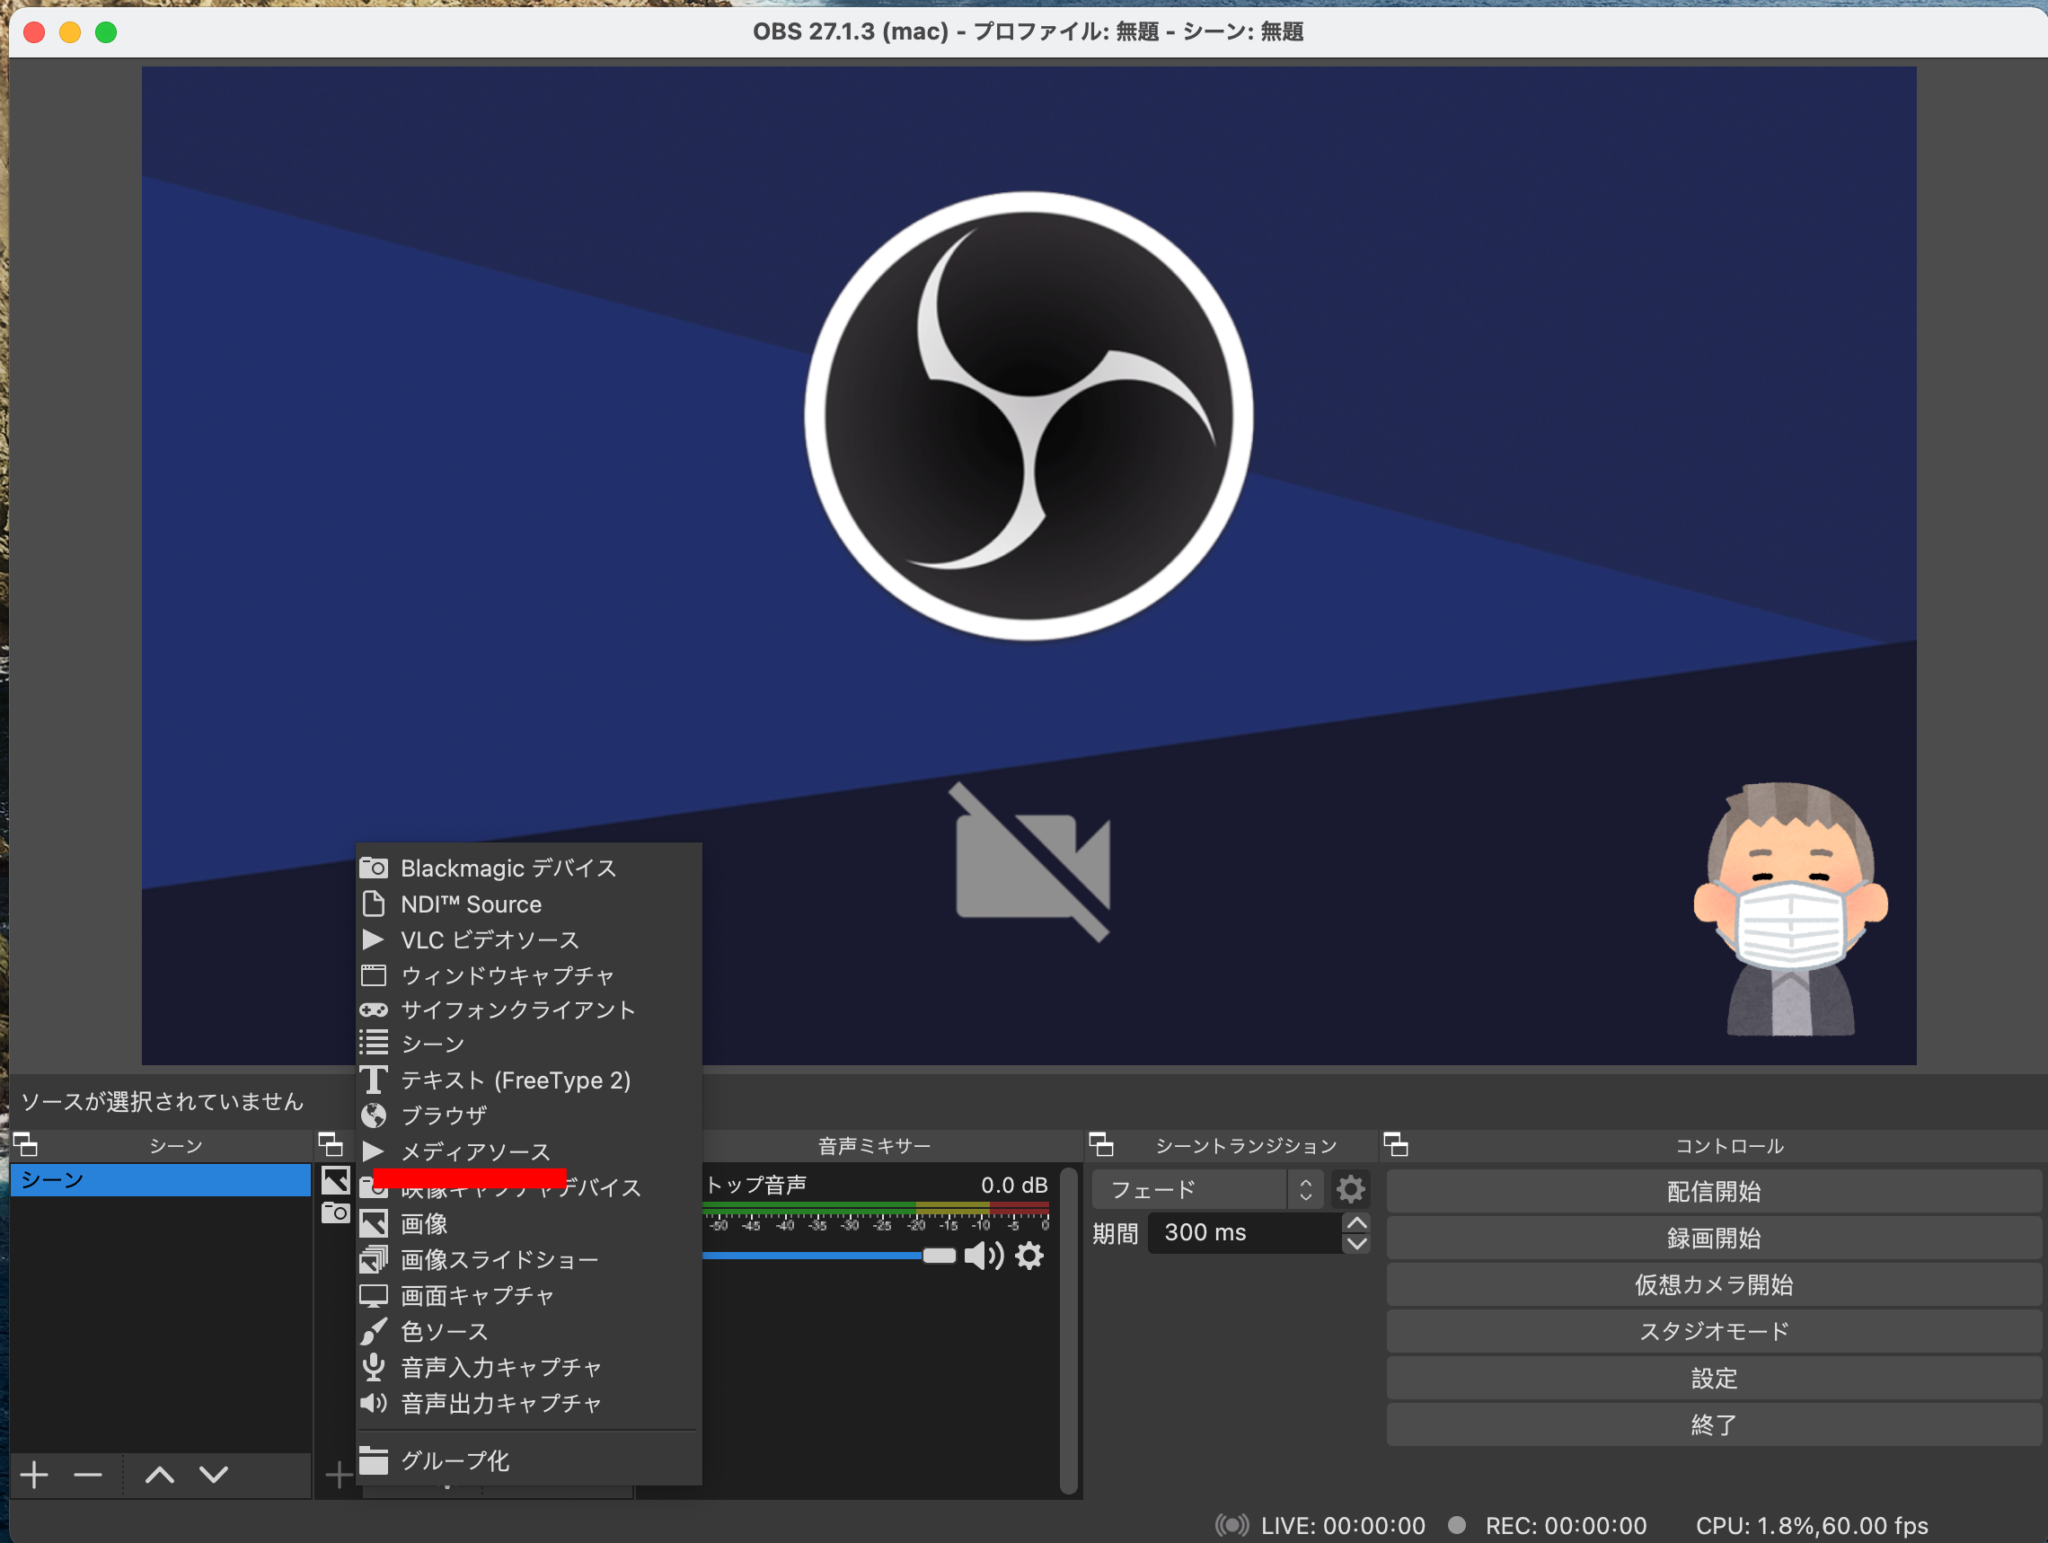Screen dimensions: 2048x1543
Task: Move the scene down with the down-arrow icon
Action: (212, 1475)
